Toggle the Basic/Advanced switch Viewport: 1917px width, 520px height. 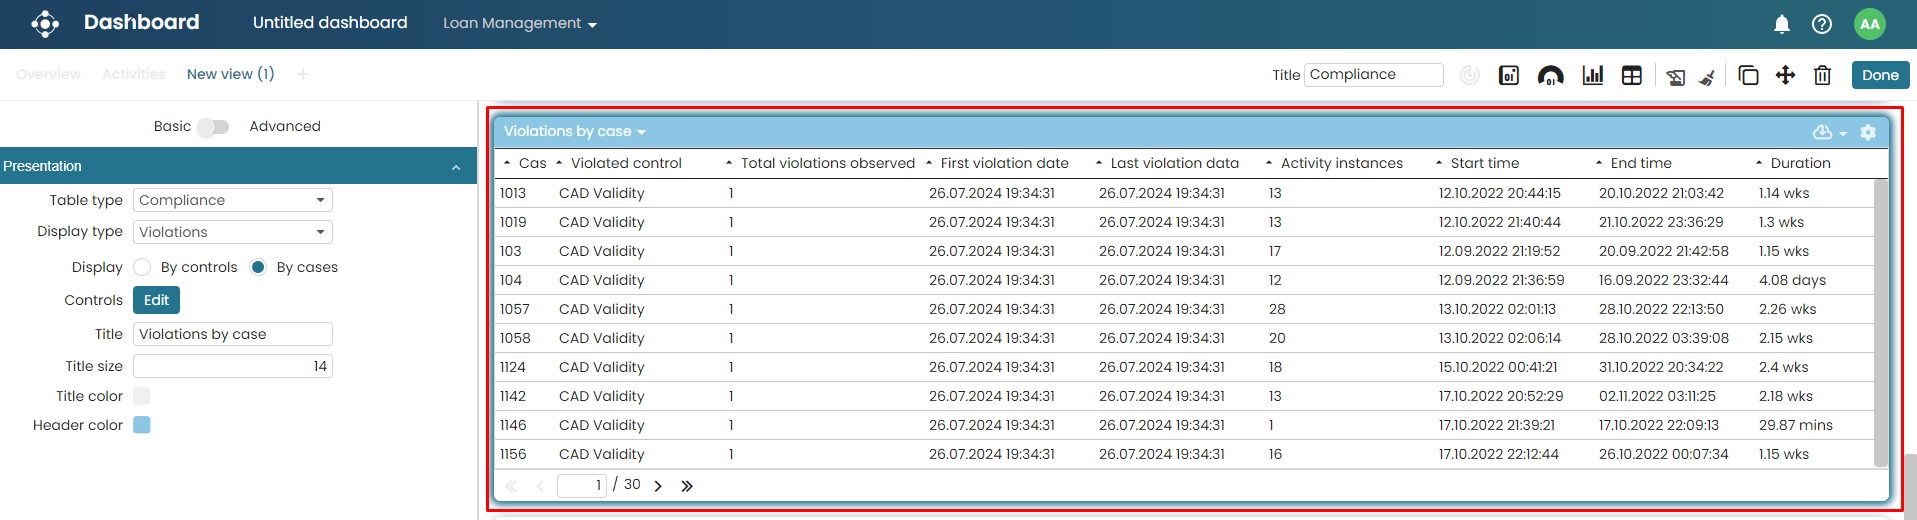click(213, 127)
